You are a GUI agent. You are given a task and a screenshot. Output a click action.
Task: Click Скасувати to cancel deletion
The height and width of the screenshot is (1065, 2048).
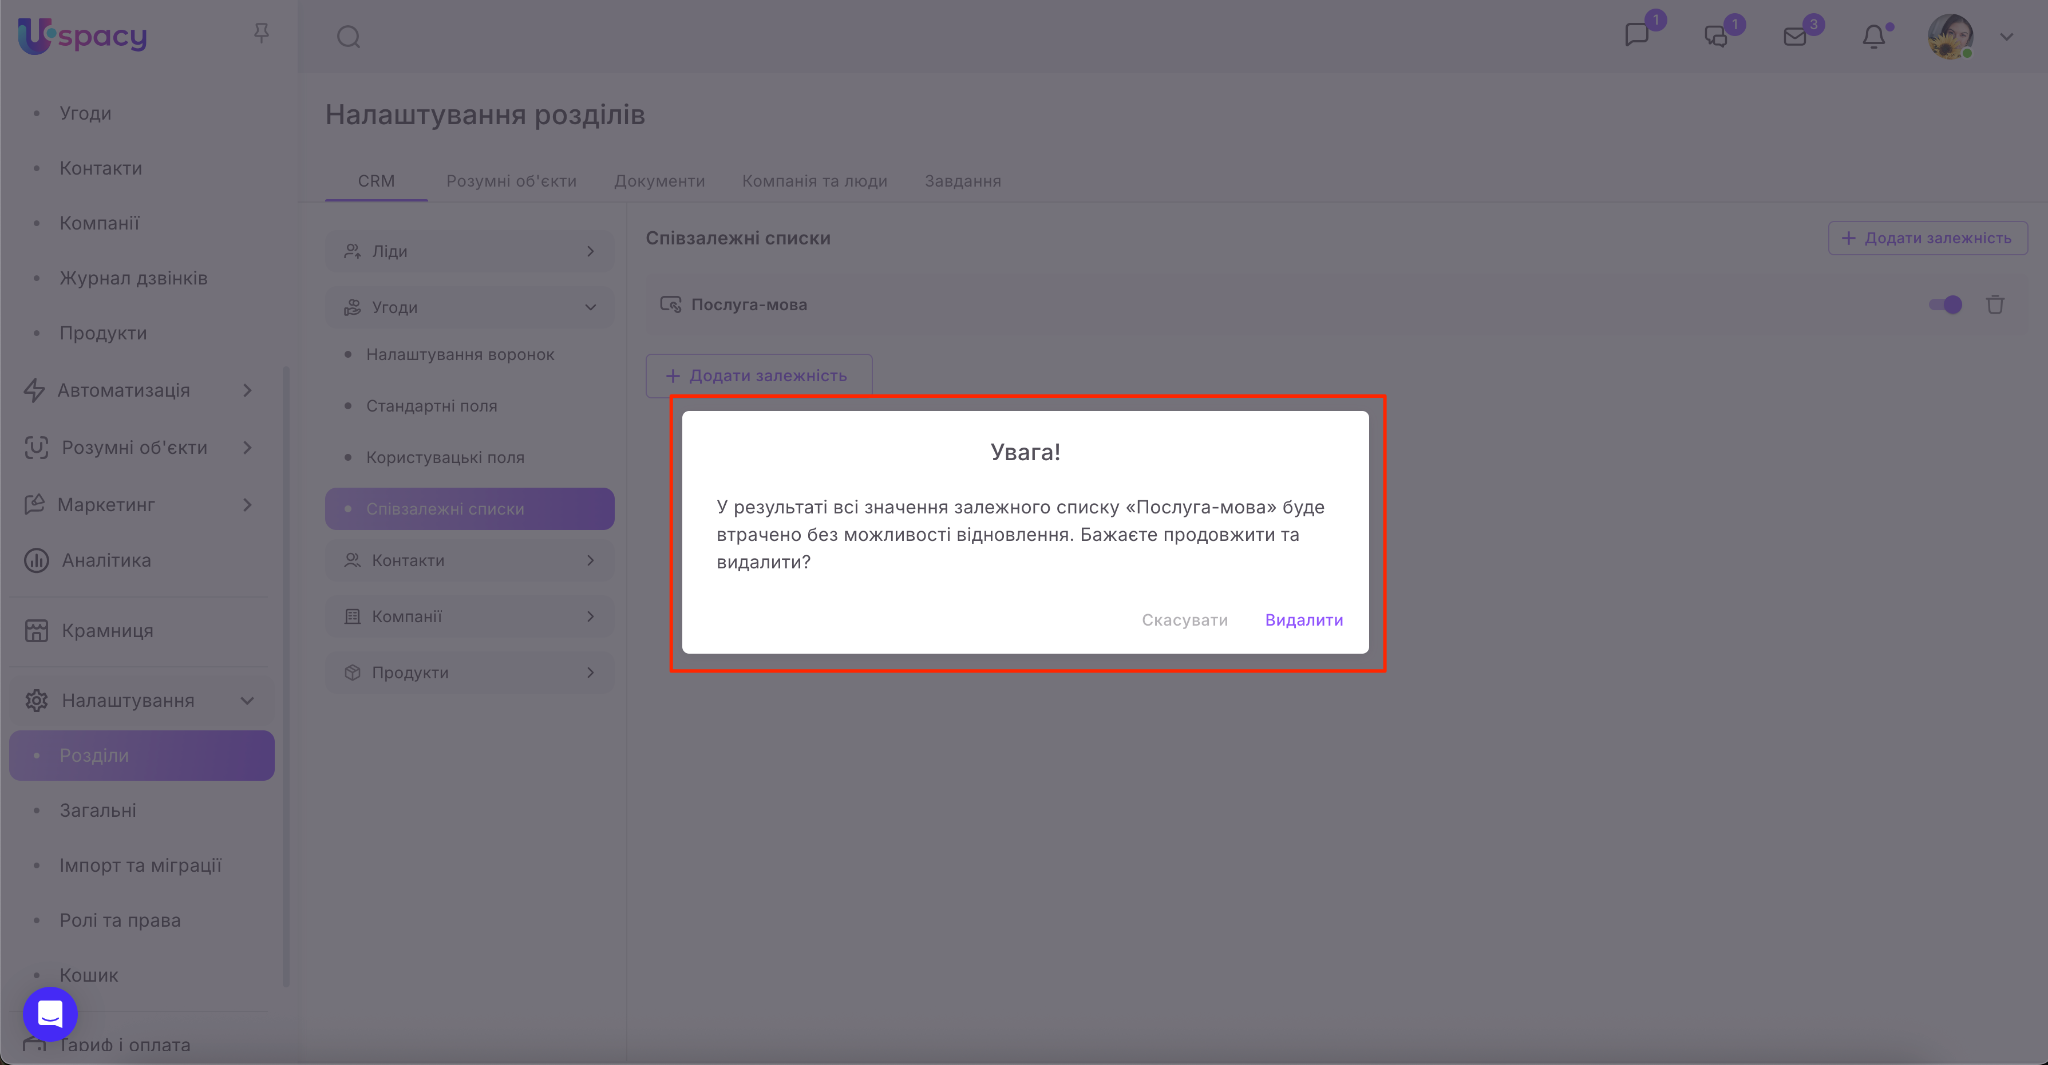point(1184,620)
